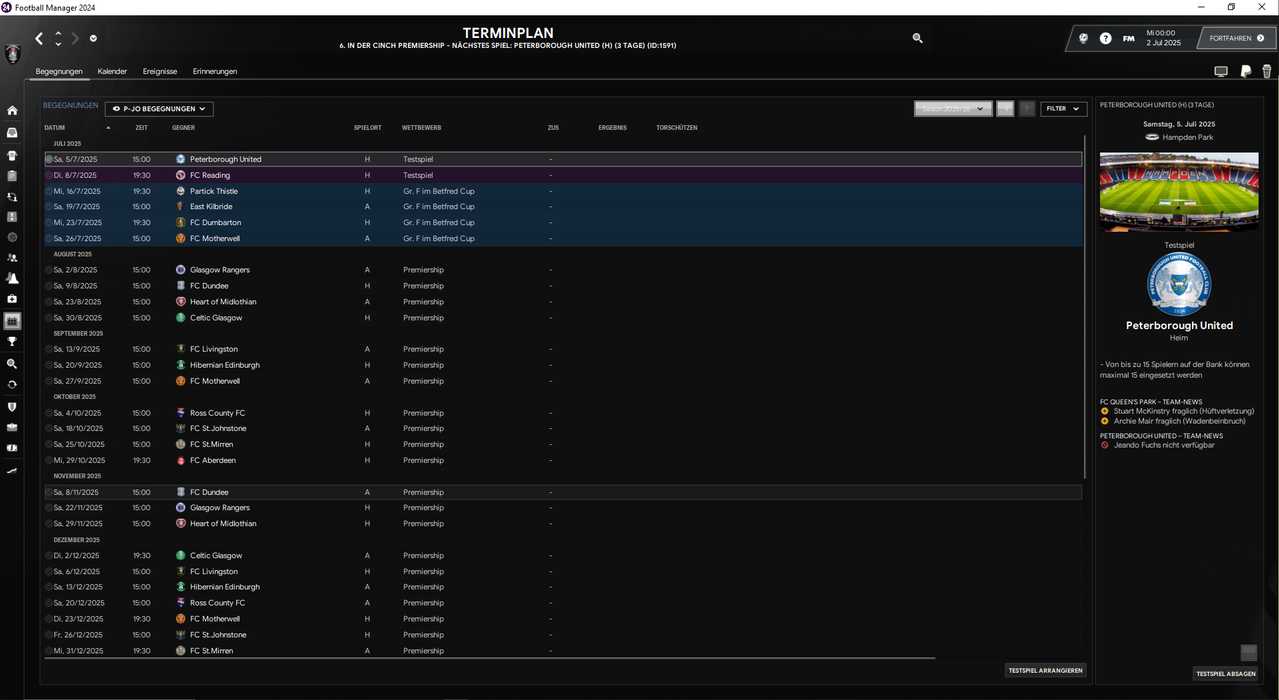Switch to the Erinnerungen tab
This screenshot has width=1279, height=700.
(x=215, y=72)
